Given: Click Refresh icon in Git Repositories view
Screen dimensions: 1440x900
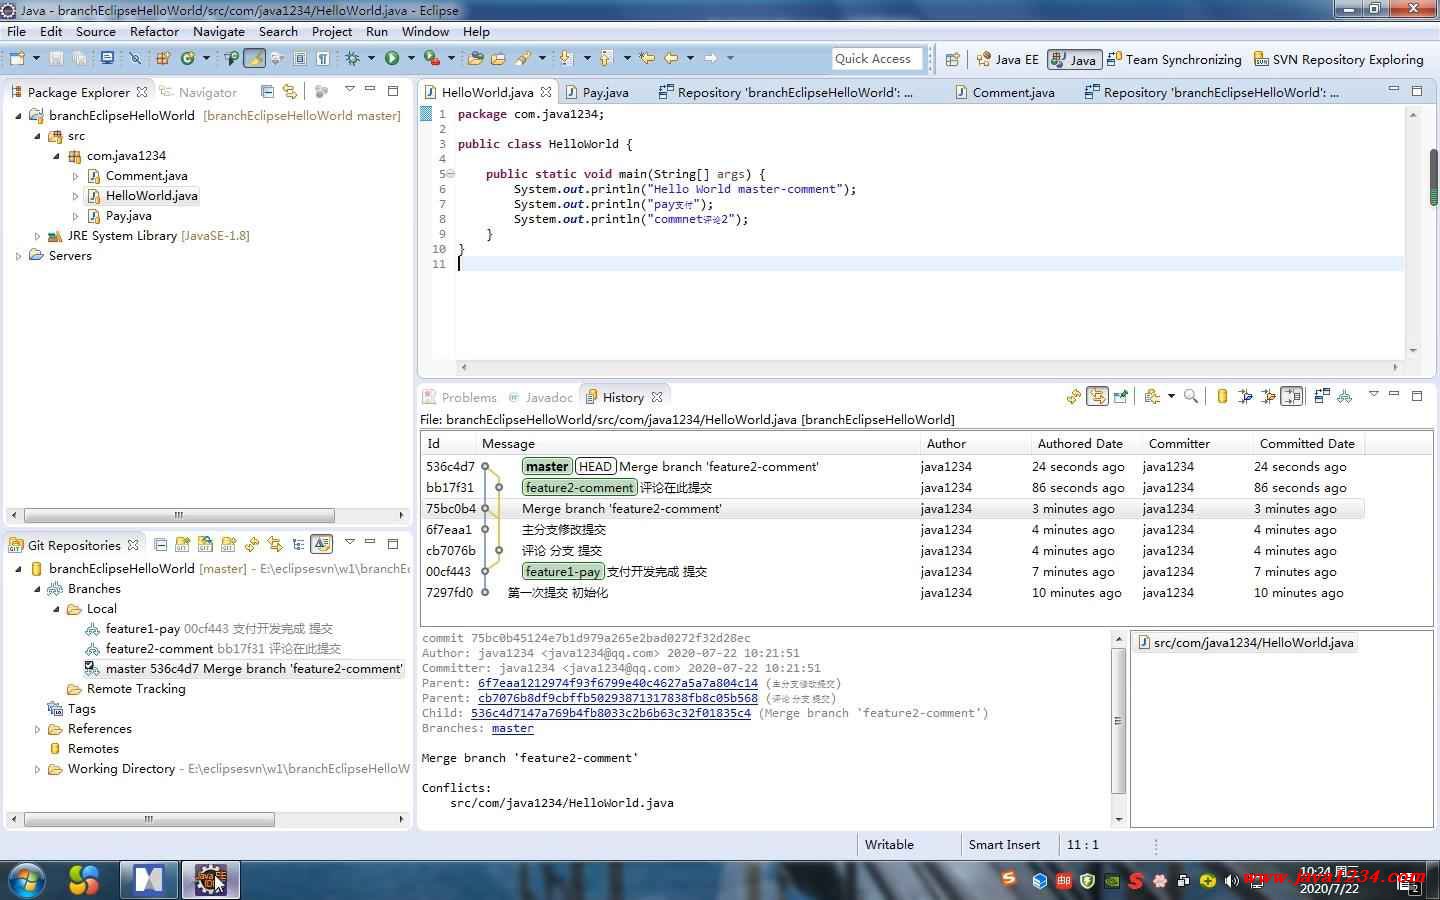Looking at the screenshot, I should tap(251, 545).
